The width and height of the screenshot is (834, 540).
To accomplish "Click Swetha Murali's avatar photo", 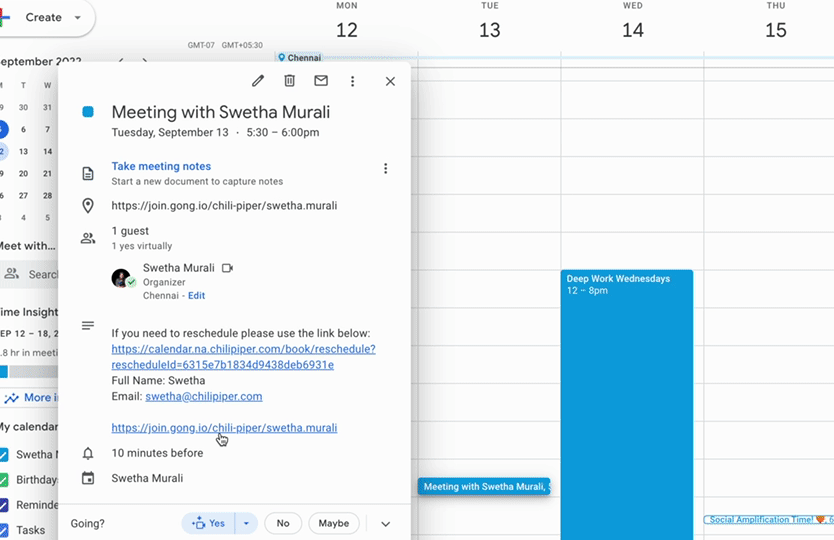I will 121,278.
